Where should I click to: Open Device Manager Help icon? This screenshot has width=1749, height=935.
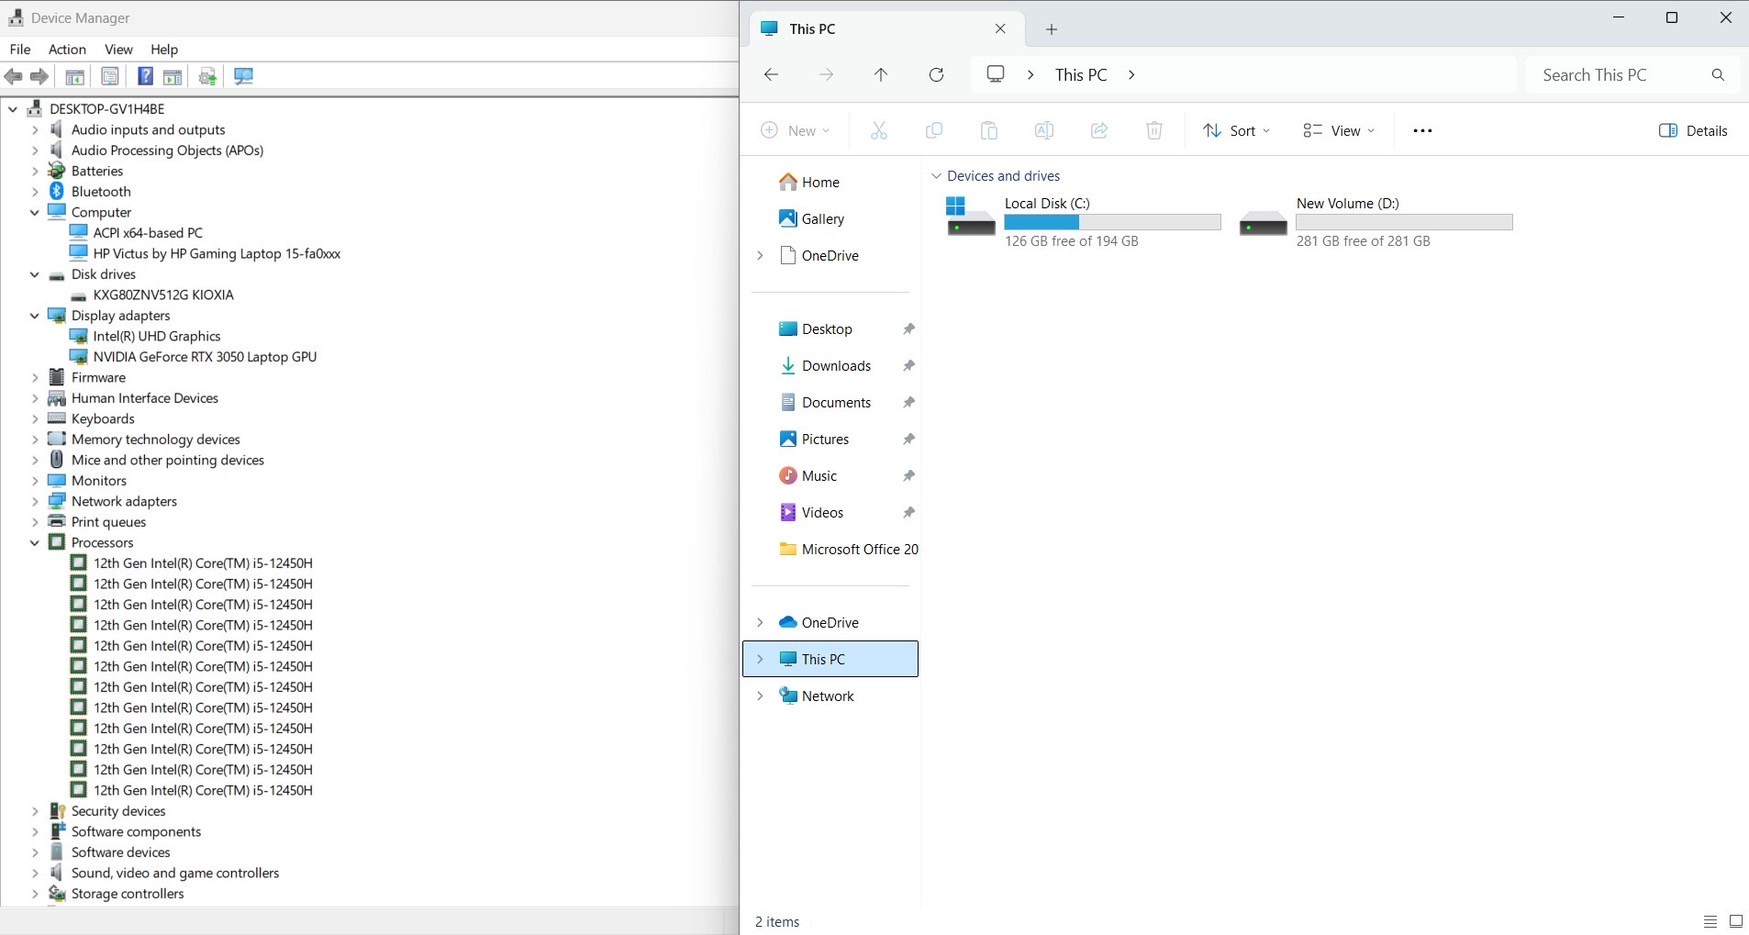pos(145,77)
